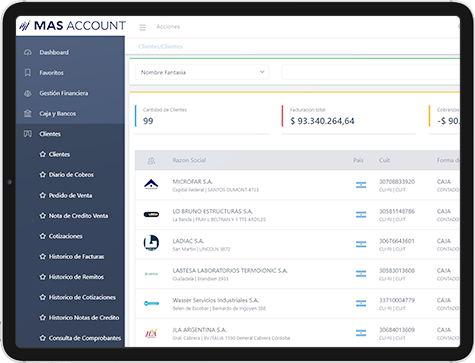Open Caja y Bancos section

pos(58,114)
